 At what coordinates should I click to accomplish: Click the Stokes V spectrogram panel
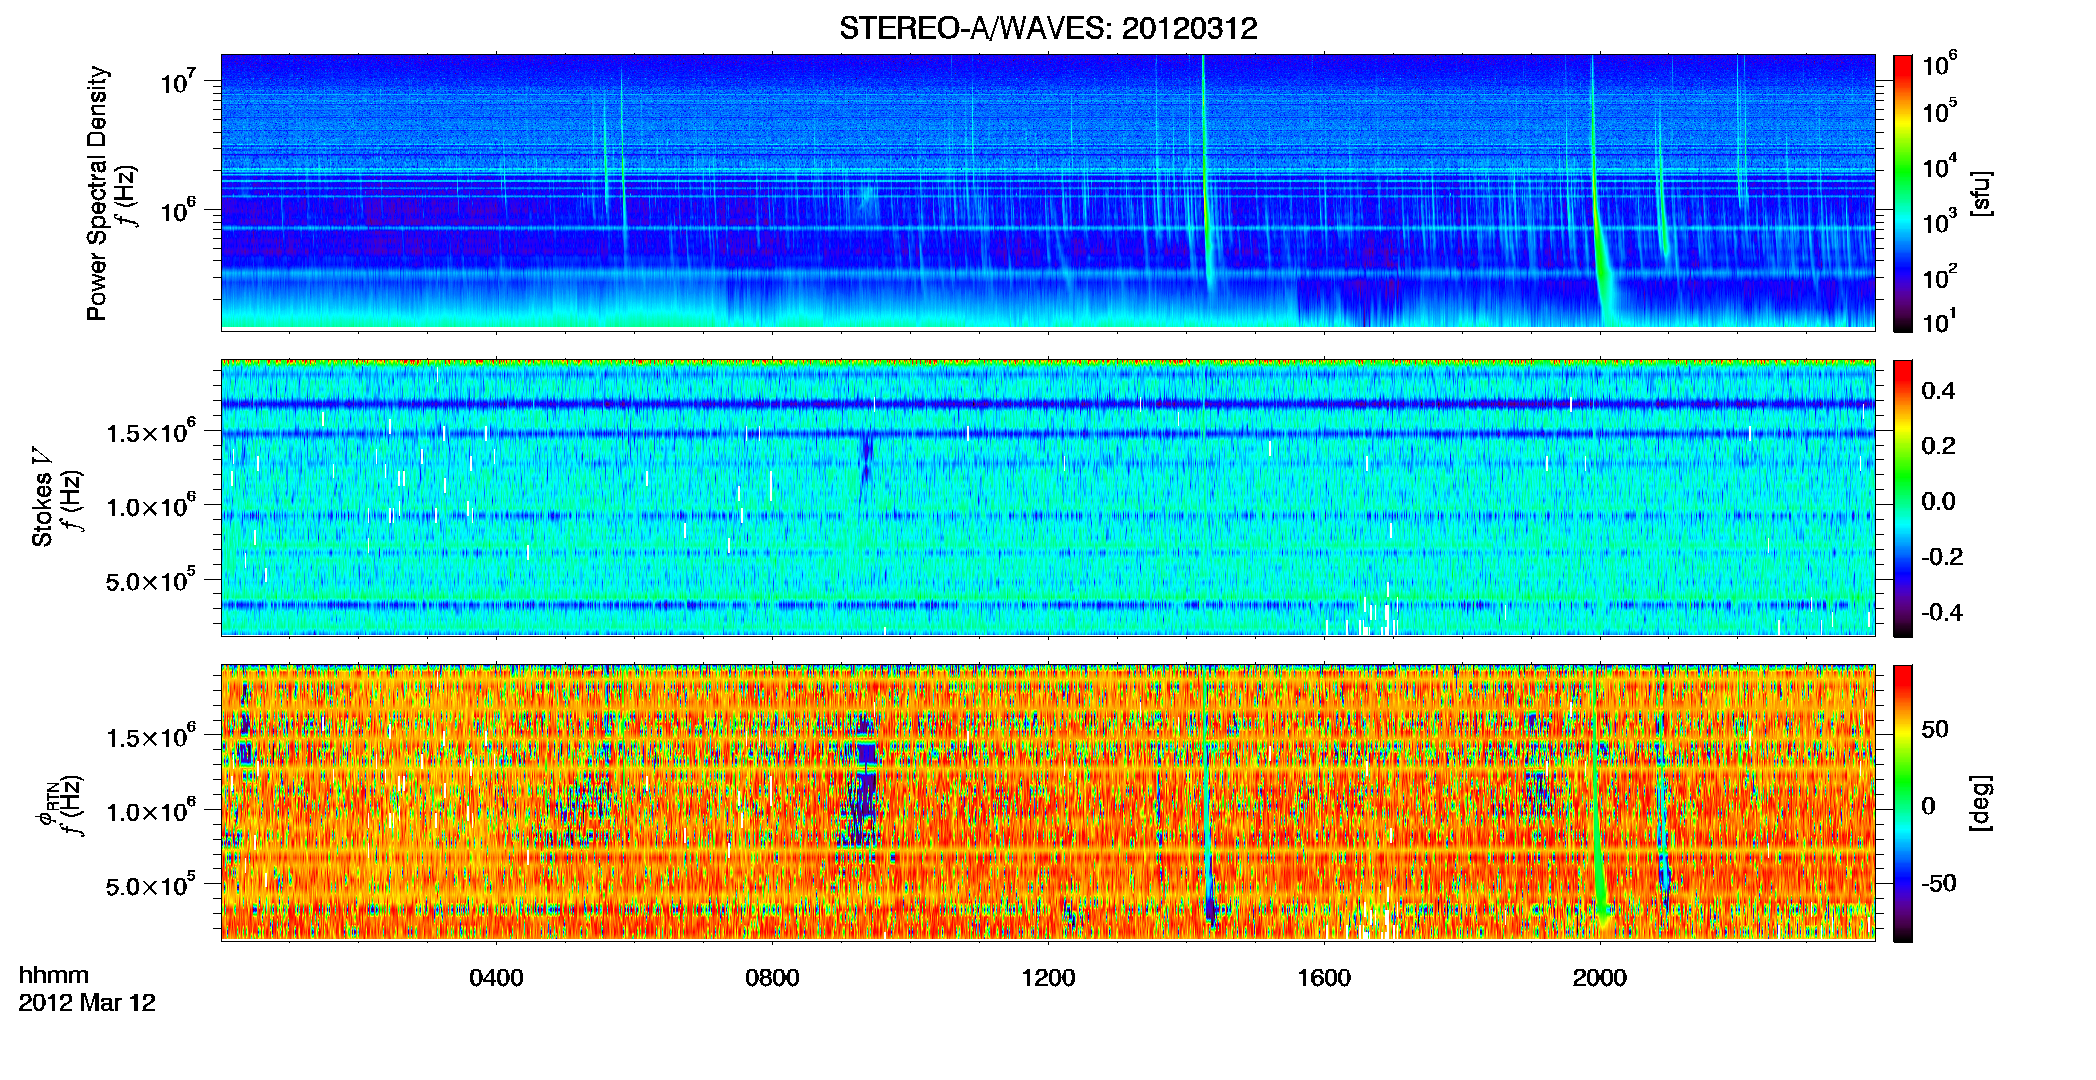point(1048,498)
